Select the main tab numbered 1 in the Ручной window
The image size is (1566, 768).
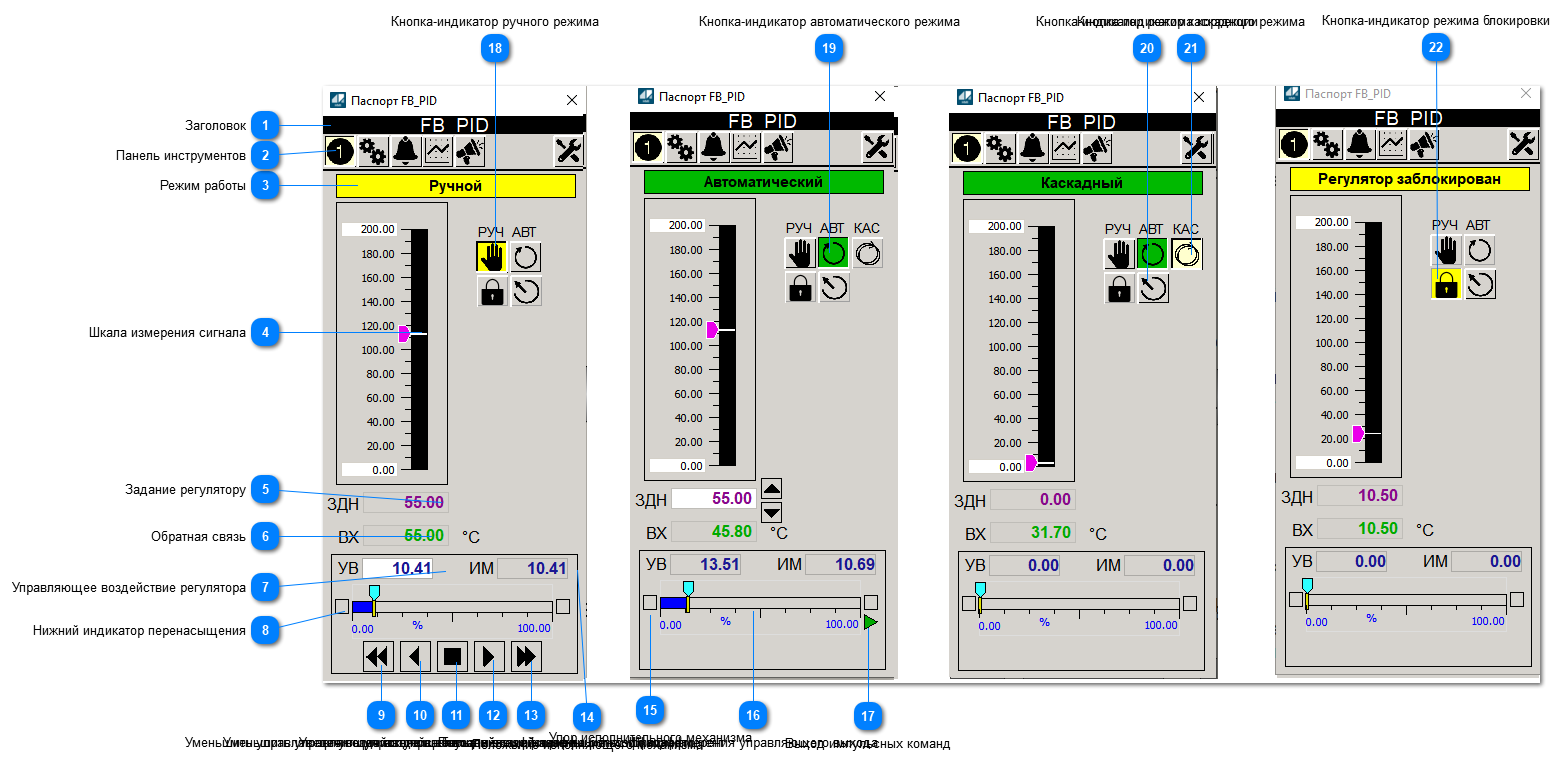tap(340, 151)
